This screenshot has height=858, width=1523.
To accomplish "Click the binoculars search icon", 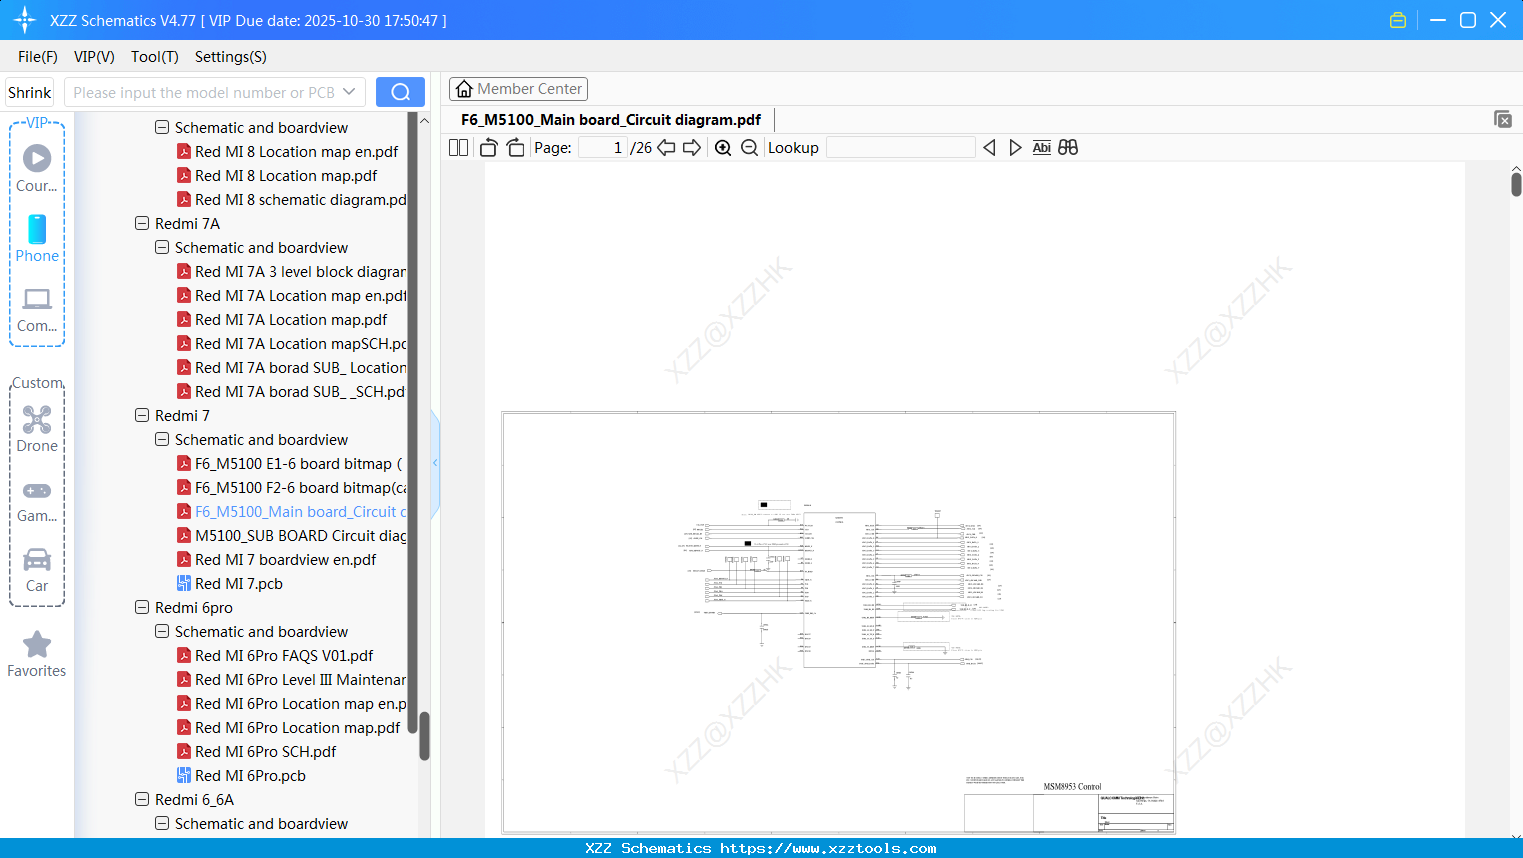I will pos(1067,147).
